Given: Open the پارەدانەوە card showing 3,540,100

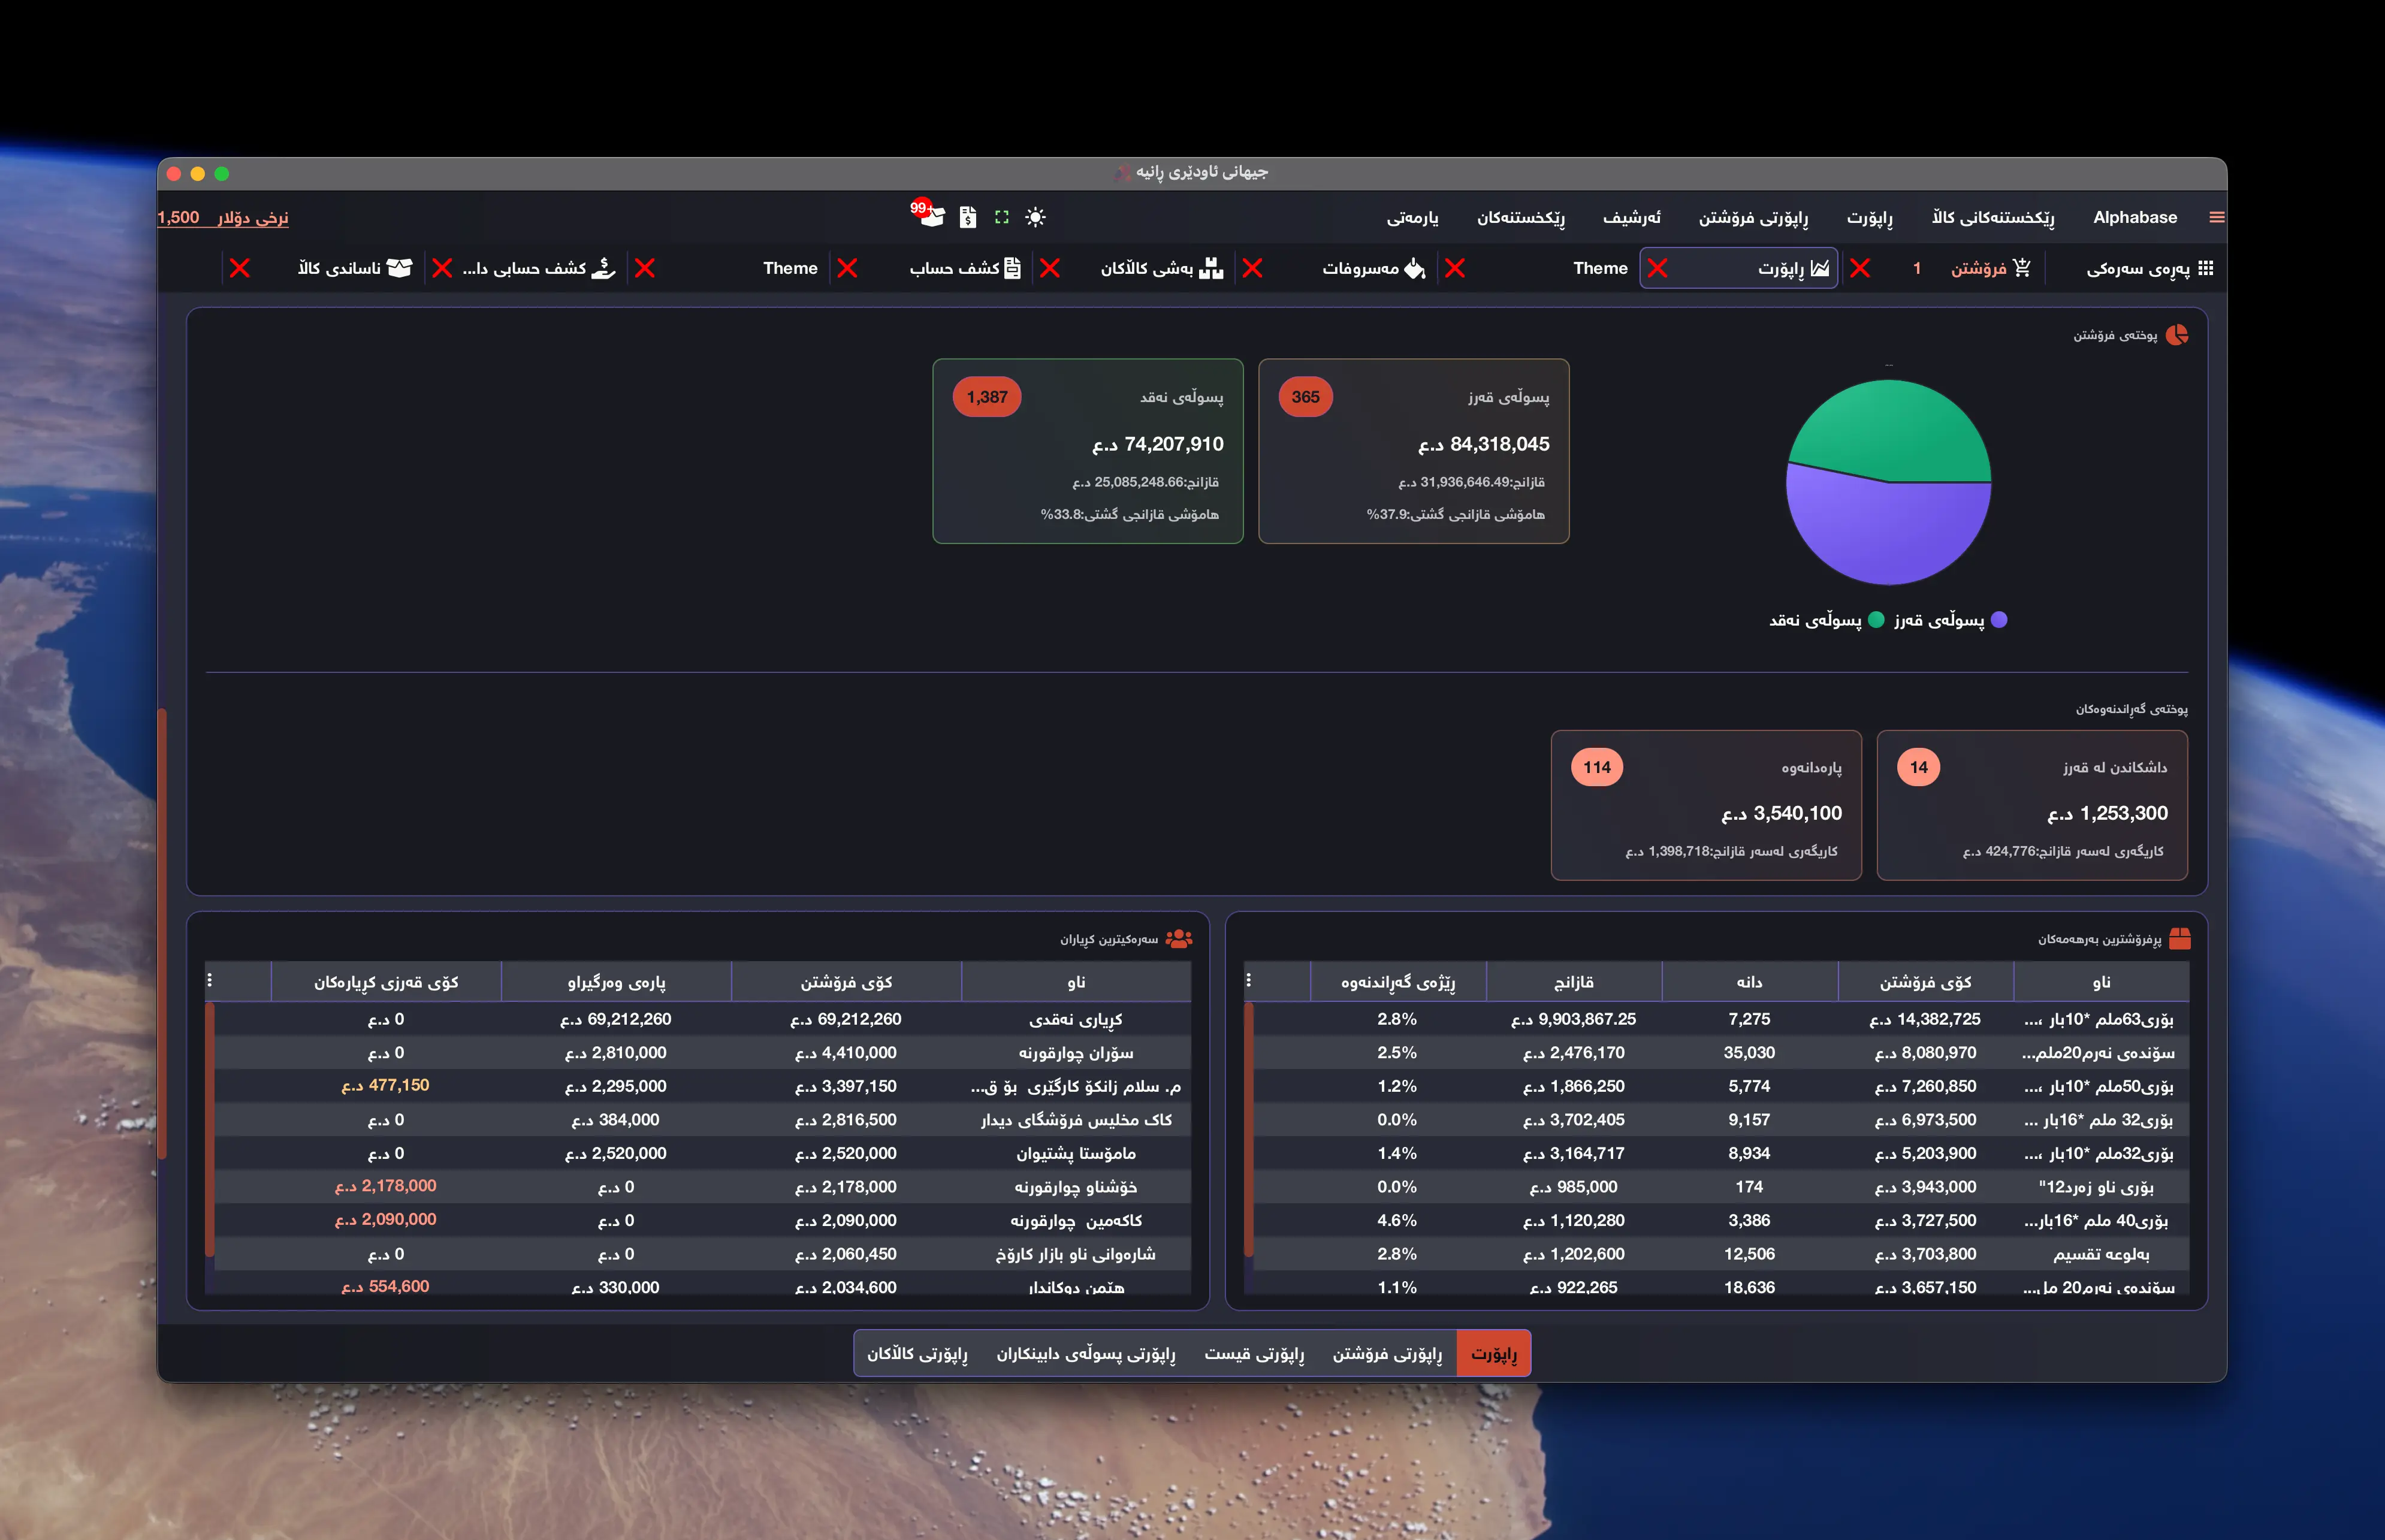Looking at the screenshot, I should click(1706, 805).
